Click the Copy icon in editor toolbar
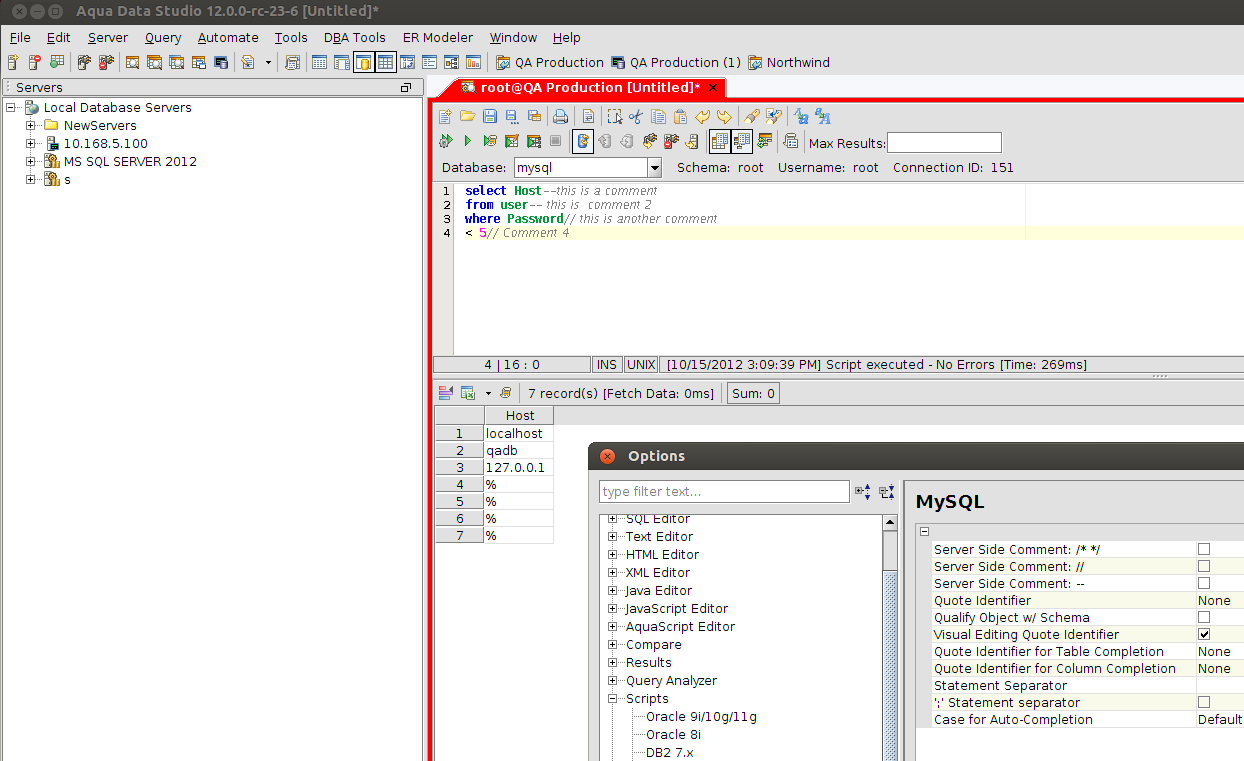 click(x=658, y=116)
